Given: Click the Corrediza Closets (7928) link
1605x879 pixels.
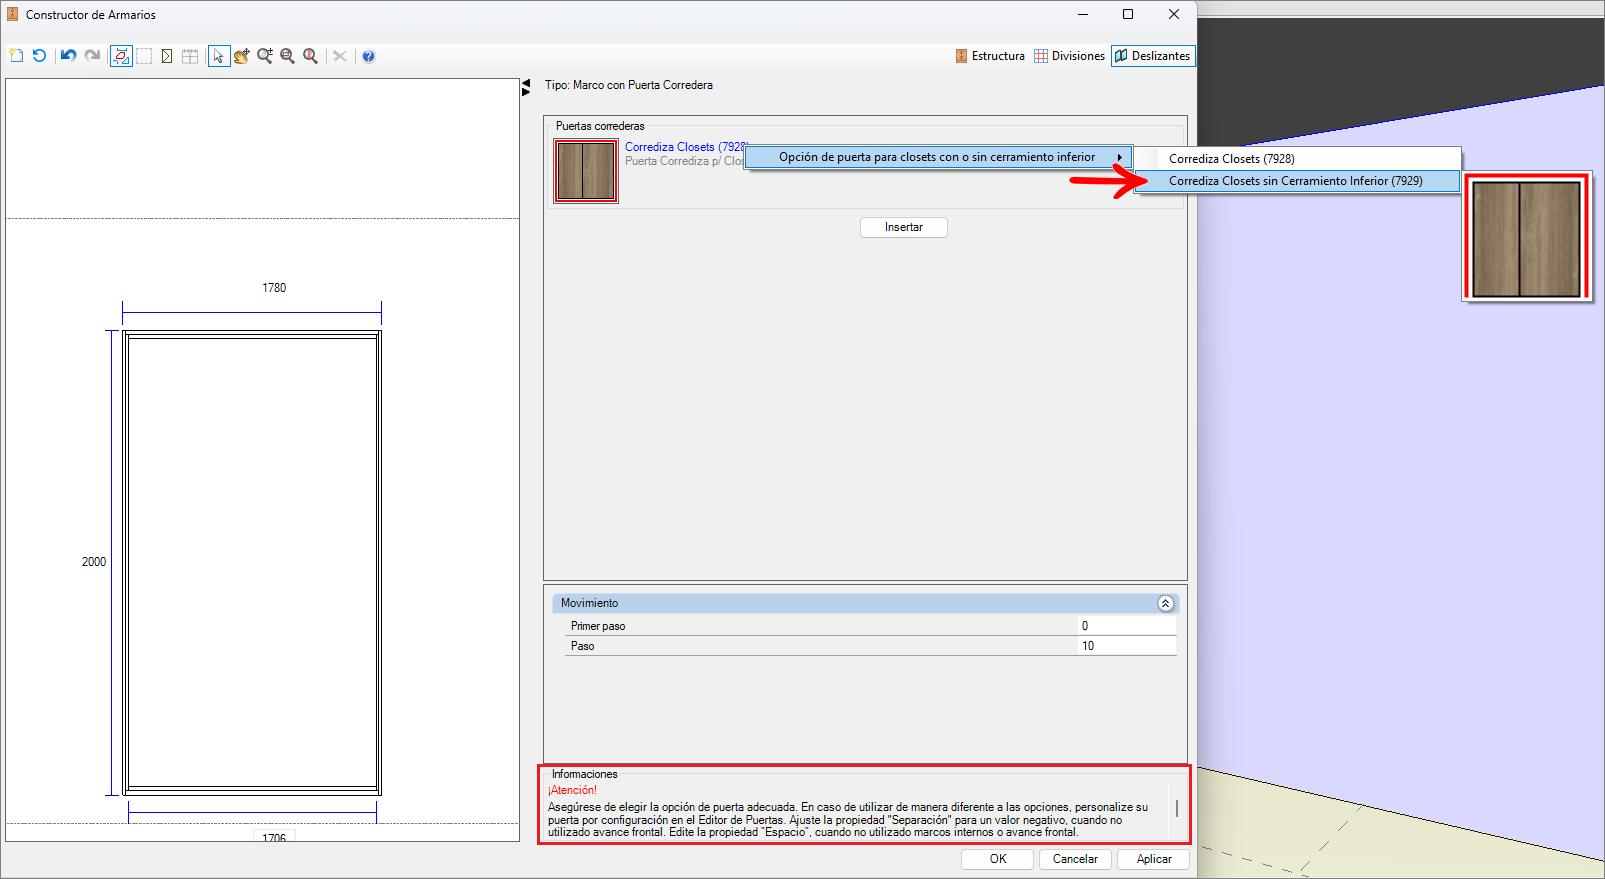Looking at the screenshot, I should [686, 147].
